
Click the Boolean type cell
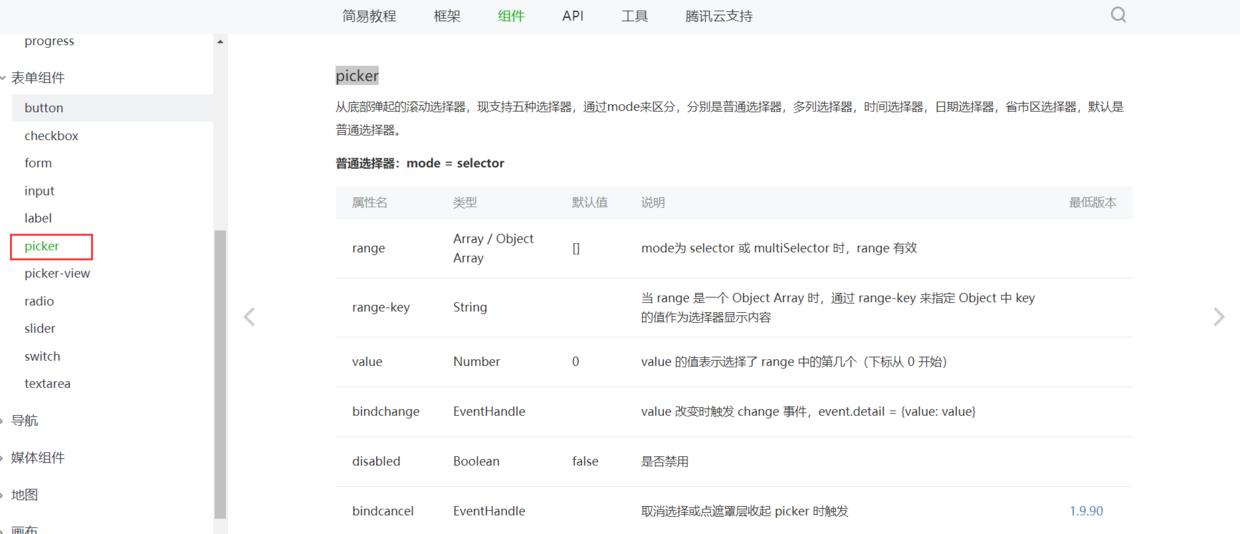(x=477, y=461)
